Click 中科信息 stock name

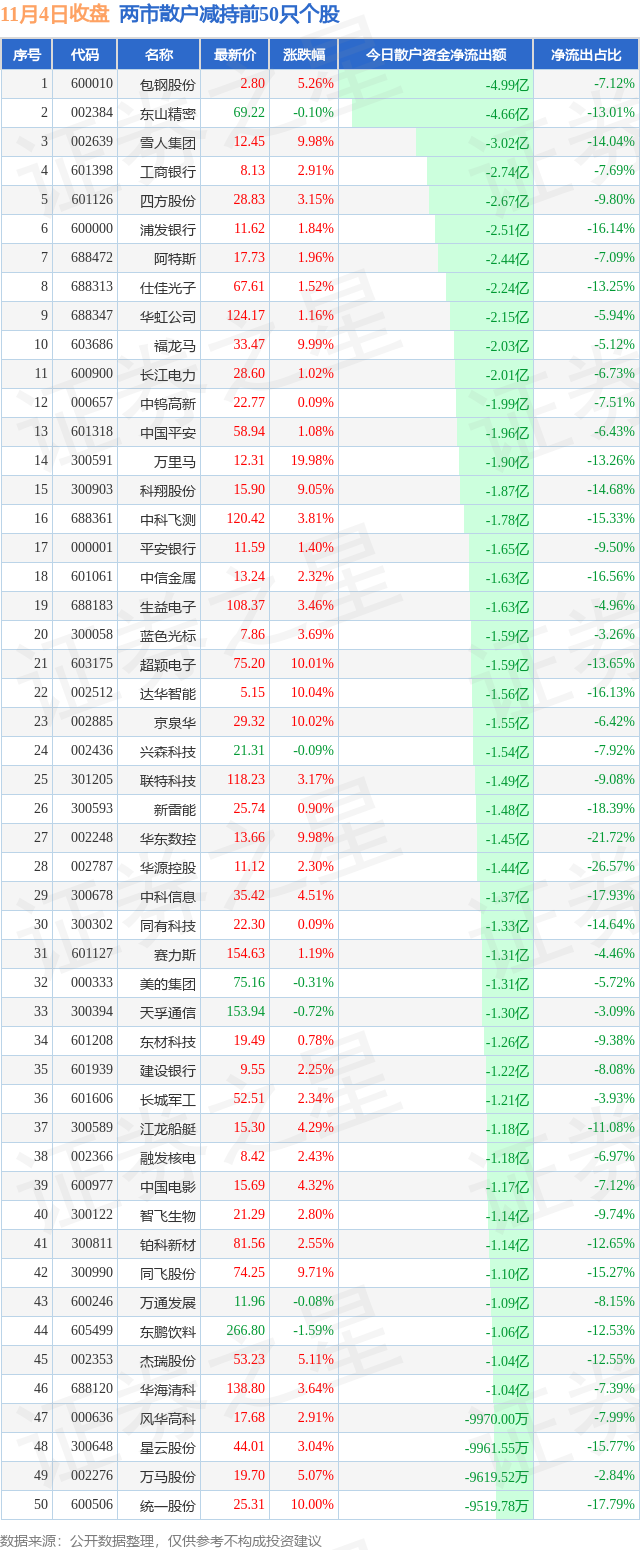170,897
